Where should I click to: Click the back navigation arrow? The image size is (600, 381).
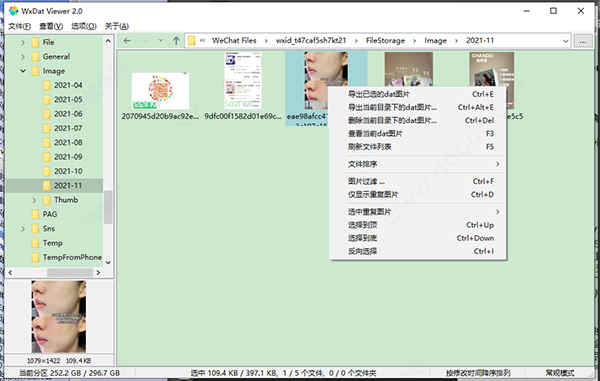tap(127, 41)
